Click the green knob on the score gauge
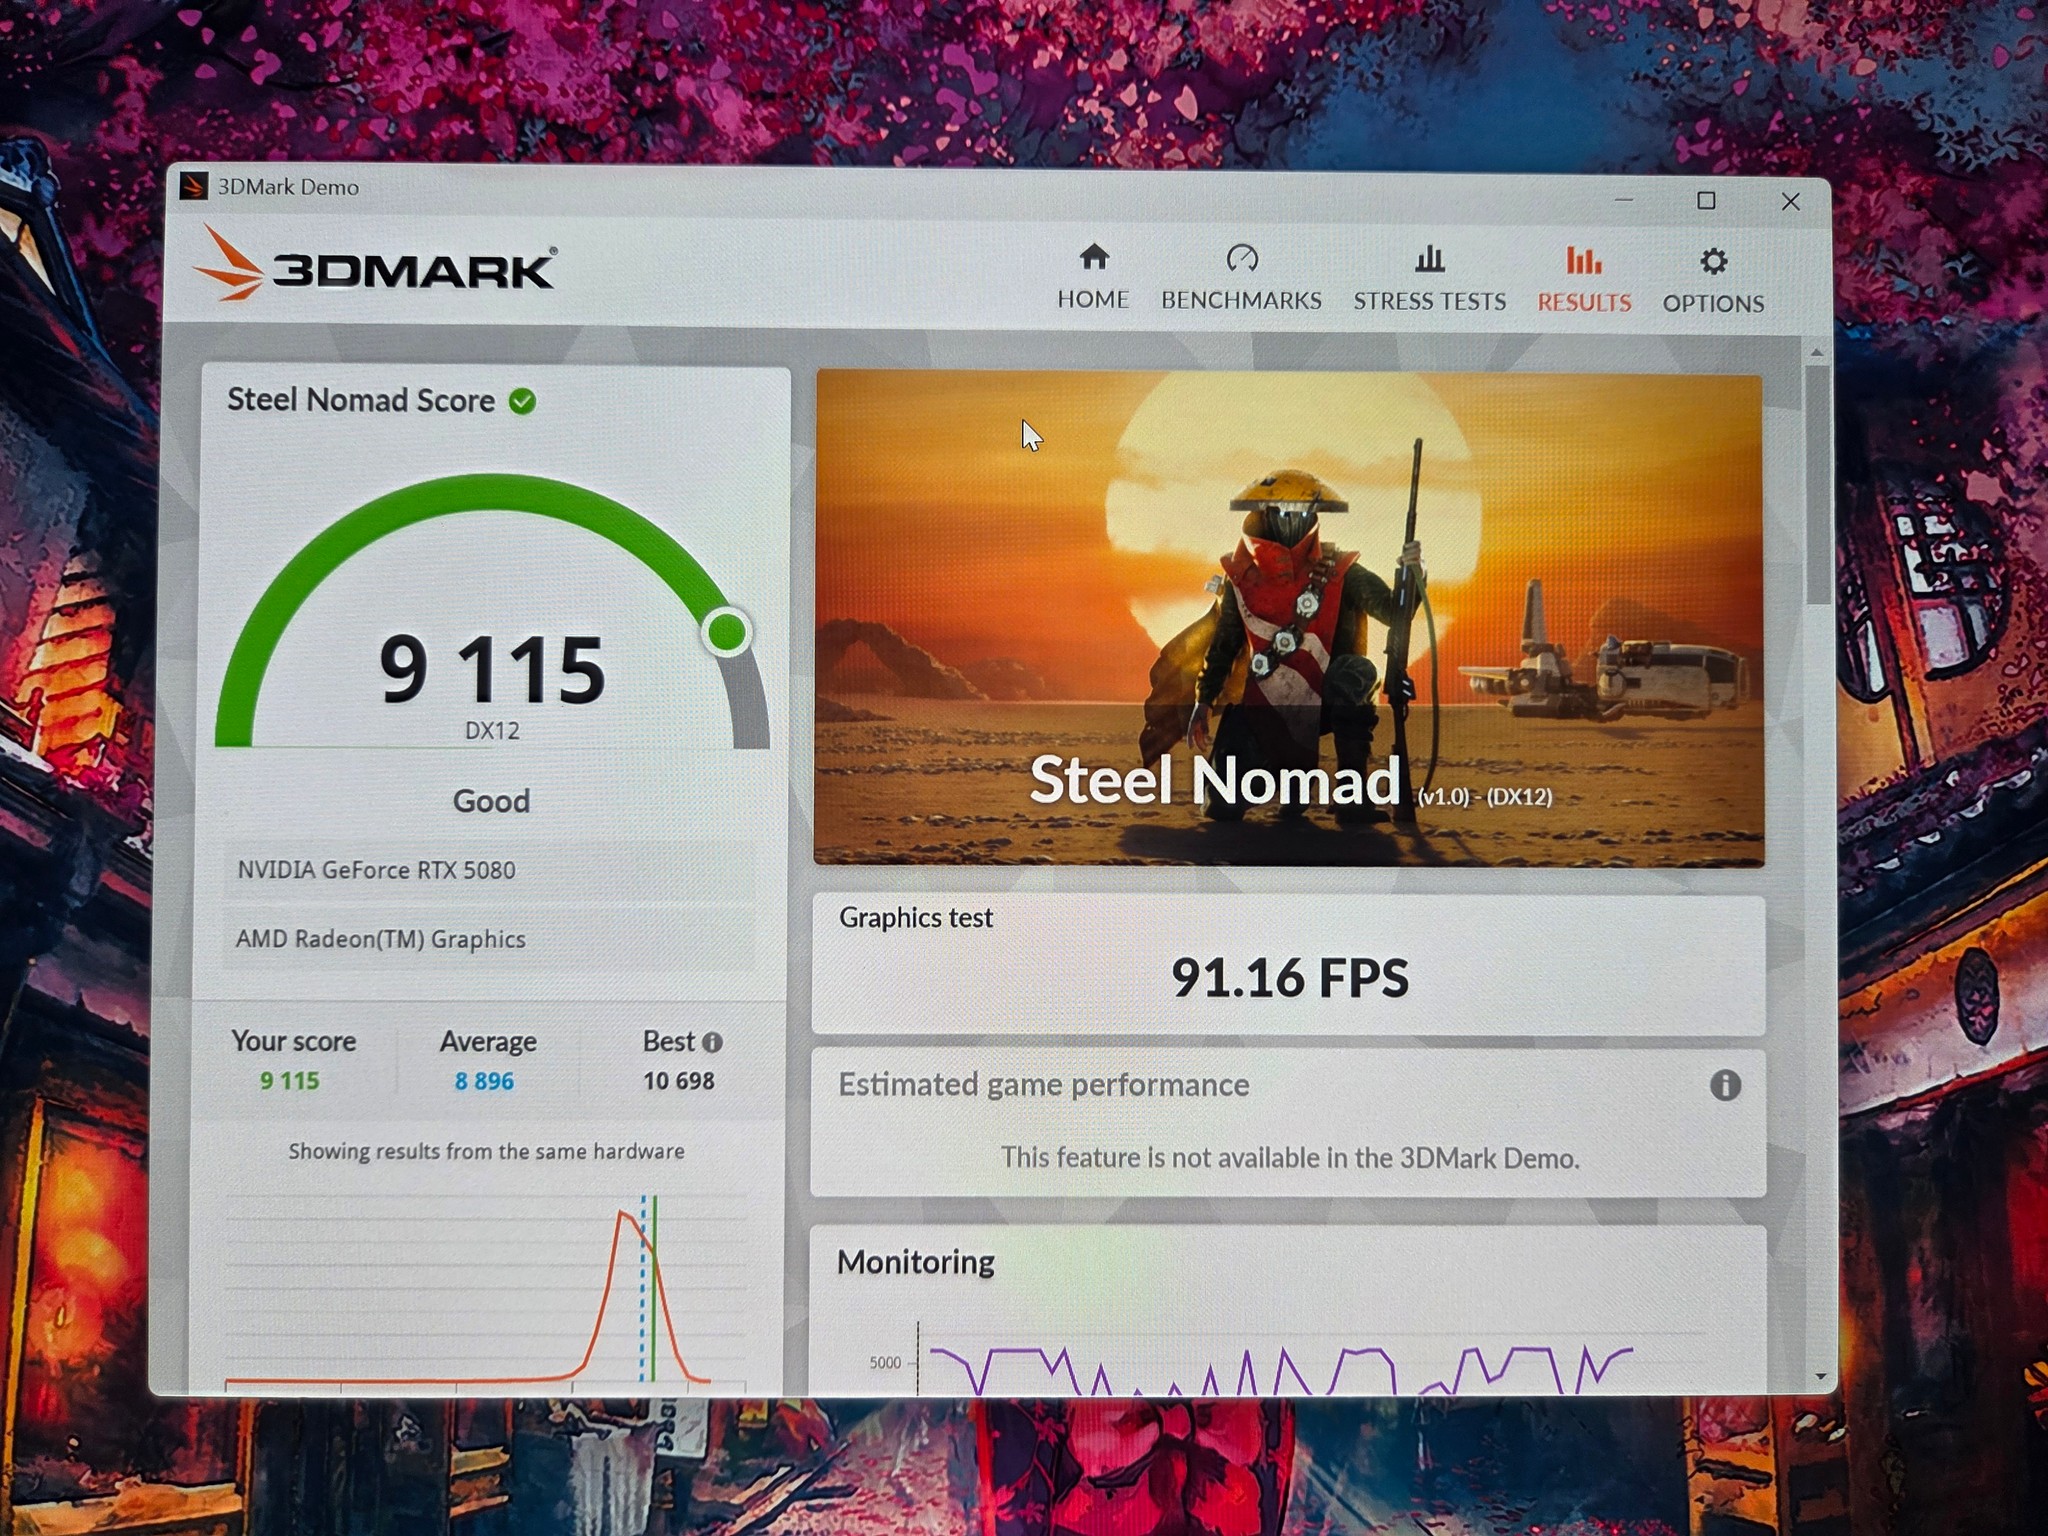 (x=727, y=632)
